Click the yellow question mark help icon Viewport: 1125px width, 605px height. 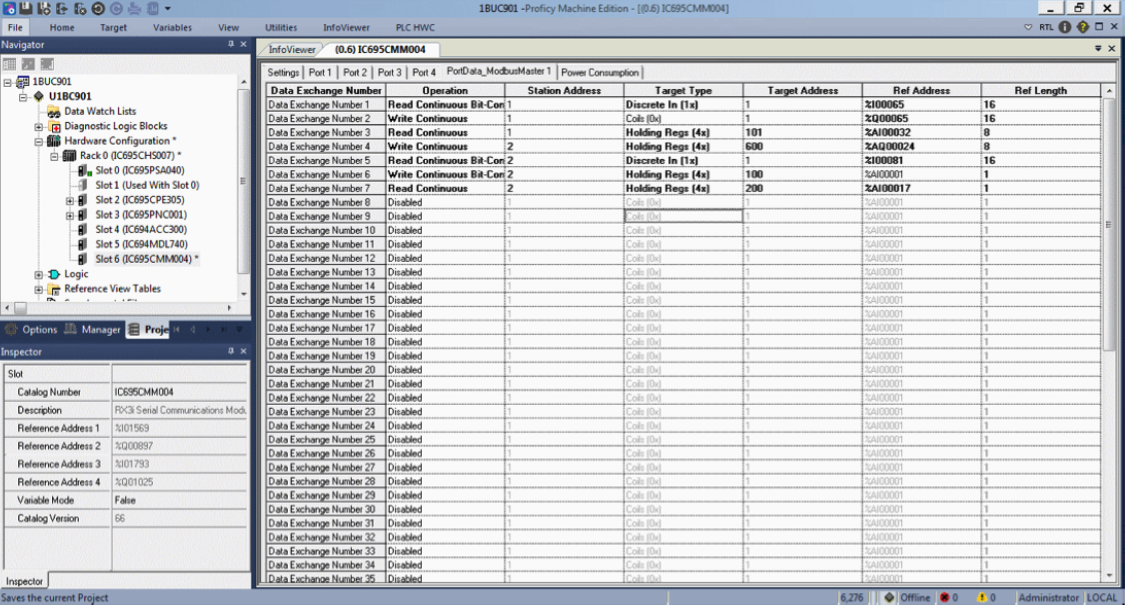point(1083,27)
